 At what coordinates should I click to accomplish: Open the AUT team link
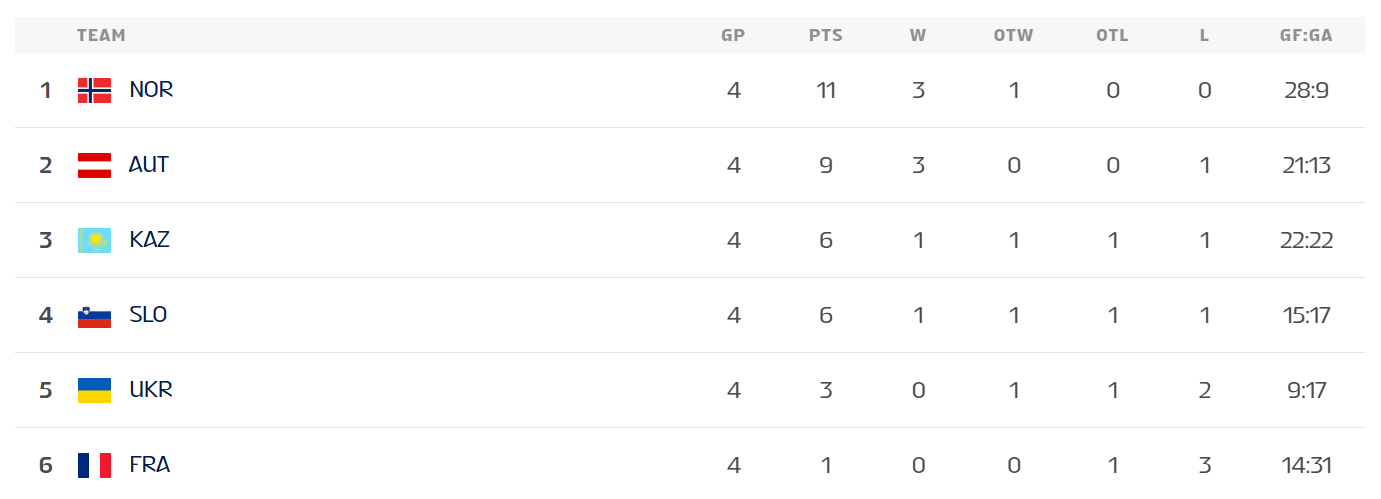pyautogui.click(x=149, y=165)
